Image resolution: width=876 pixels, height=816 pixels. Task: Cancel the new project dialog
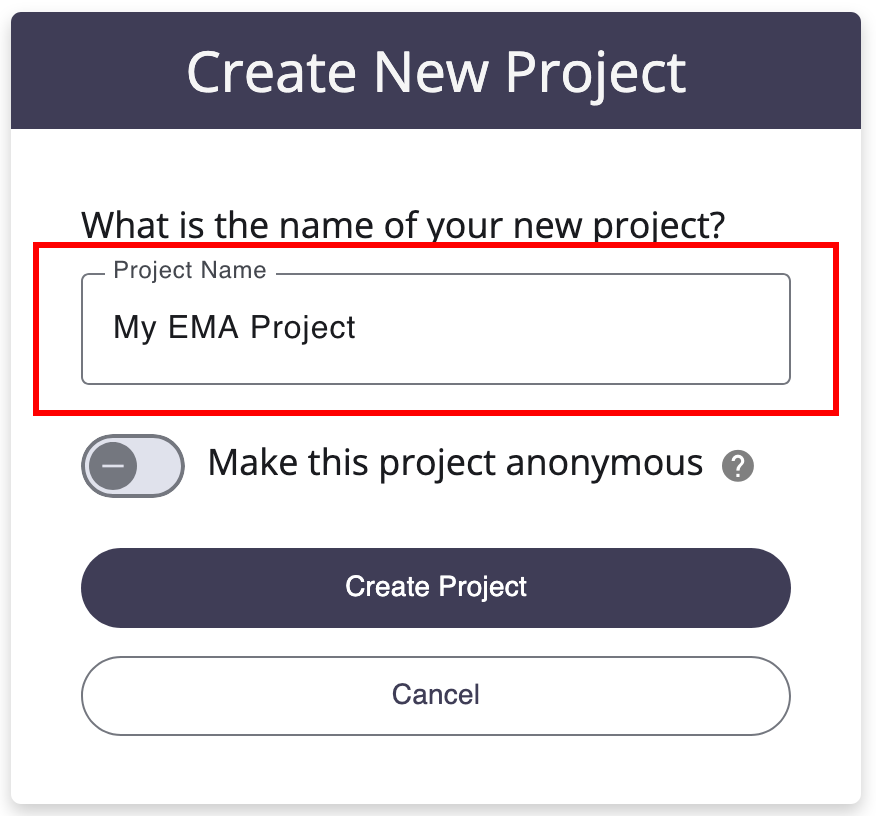[x=436, y=695]
